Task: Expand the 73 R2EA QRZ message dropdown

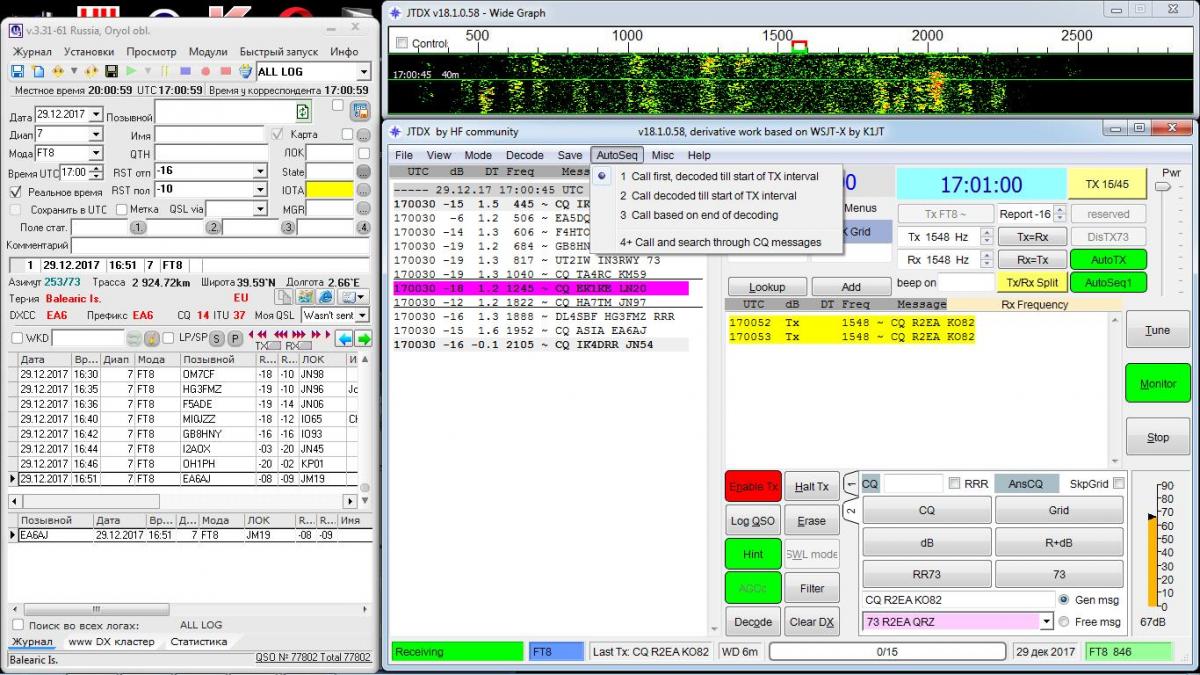Action: point(1046,622)
